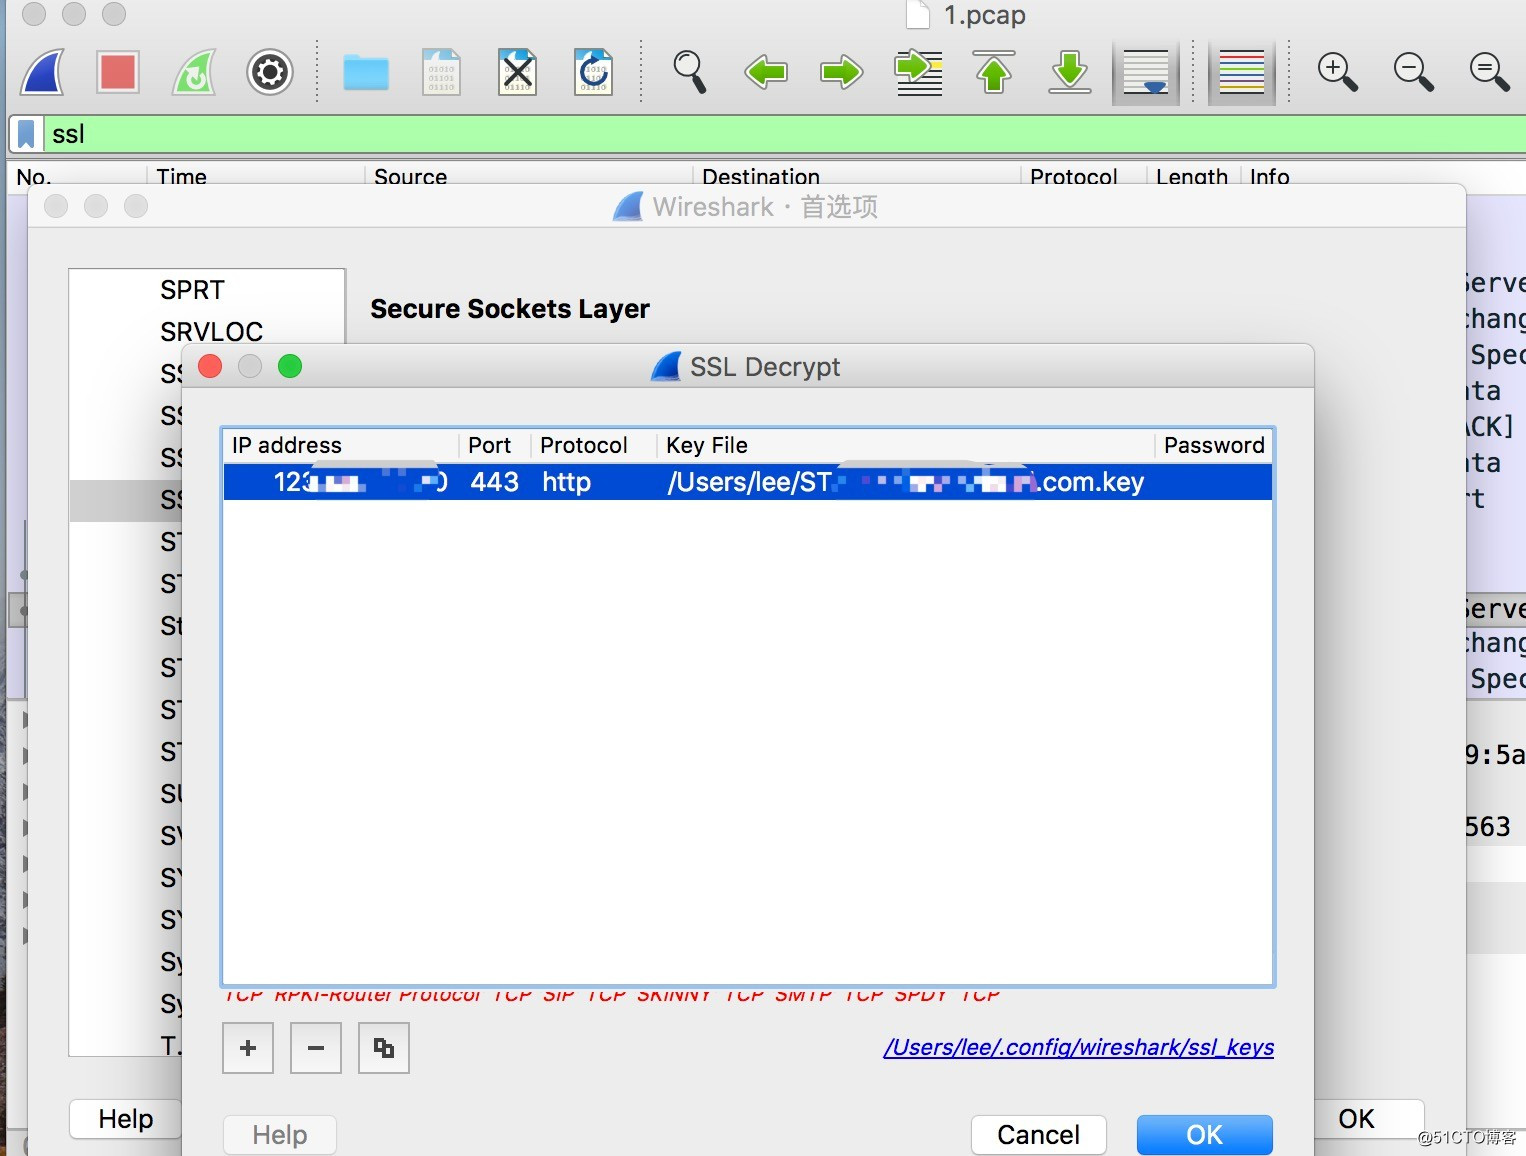Toggle auto-scroll during live capture
The height and width of the screenshot is (1156, 1526).
[x=1146, y=72]
